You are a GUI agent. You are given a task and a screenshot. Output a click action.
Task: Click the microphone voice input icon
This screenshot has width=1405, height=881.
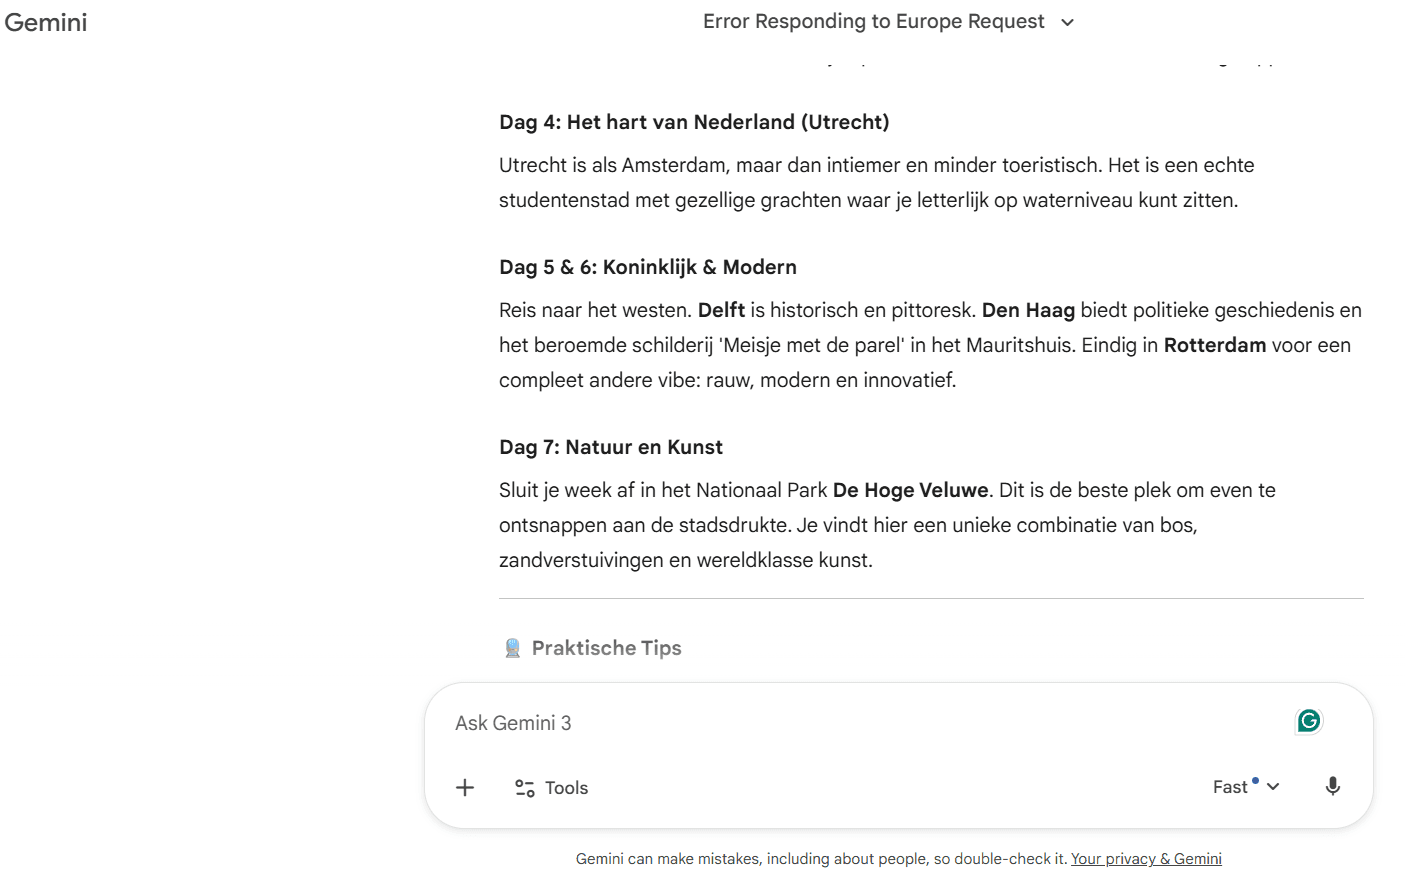point(1332,787)
